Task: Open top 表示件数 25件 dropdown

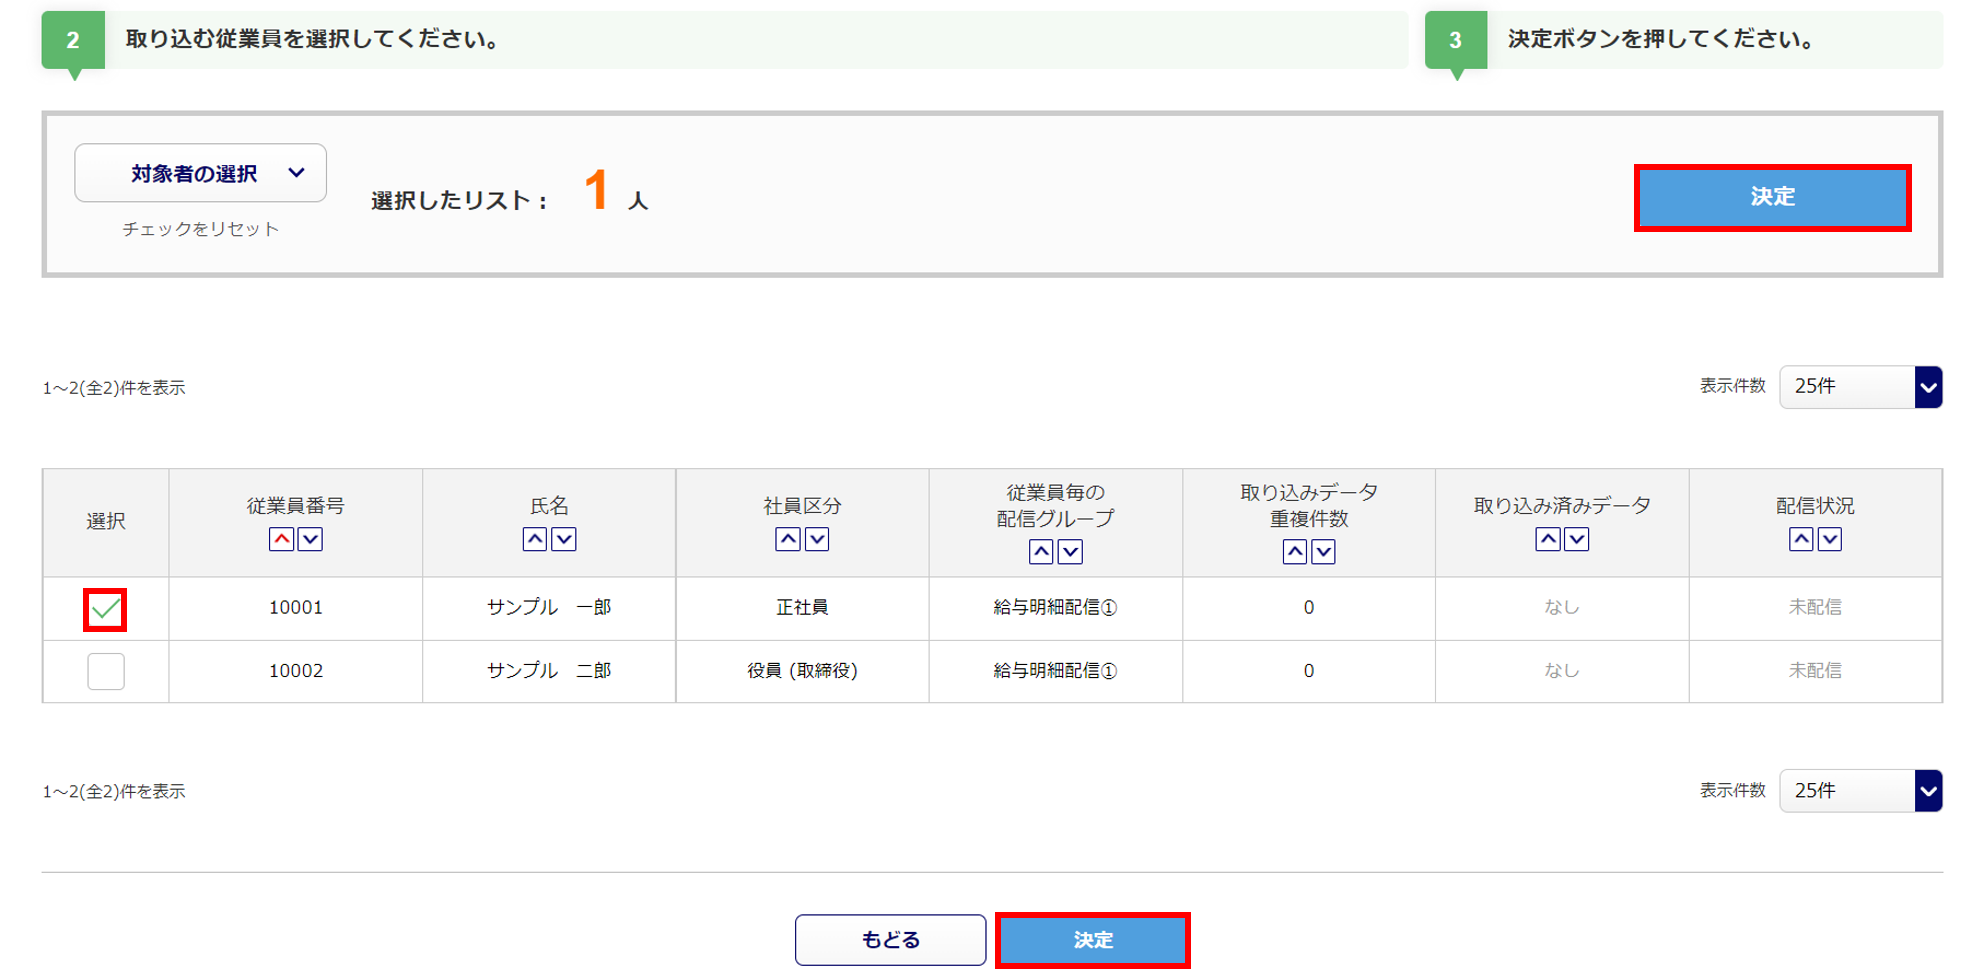Action: click(1860, 387)
